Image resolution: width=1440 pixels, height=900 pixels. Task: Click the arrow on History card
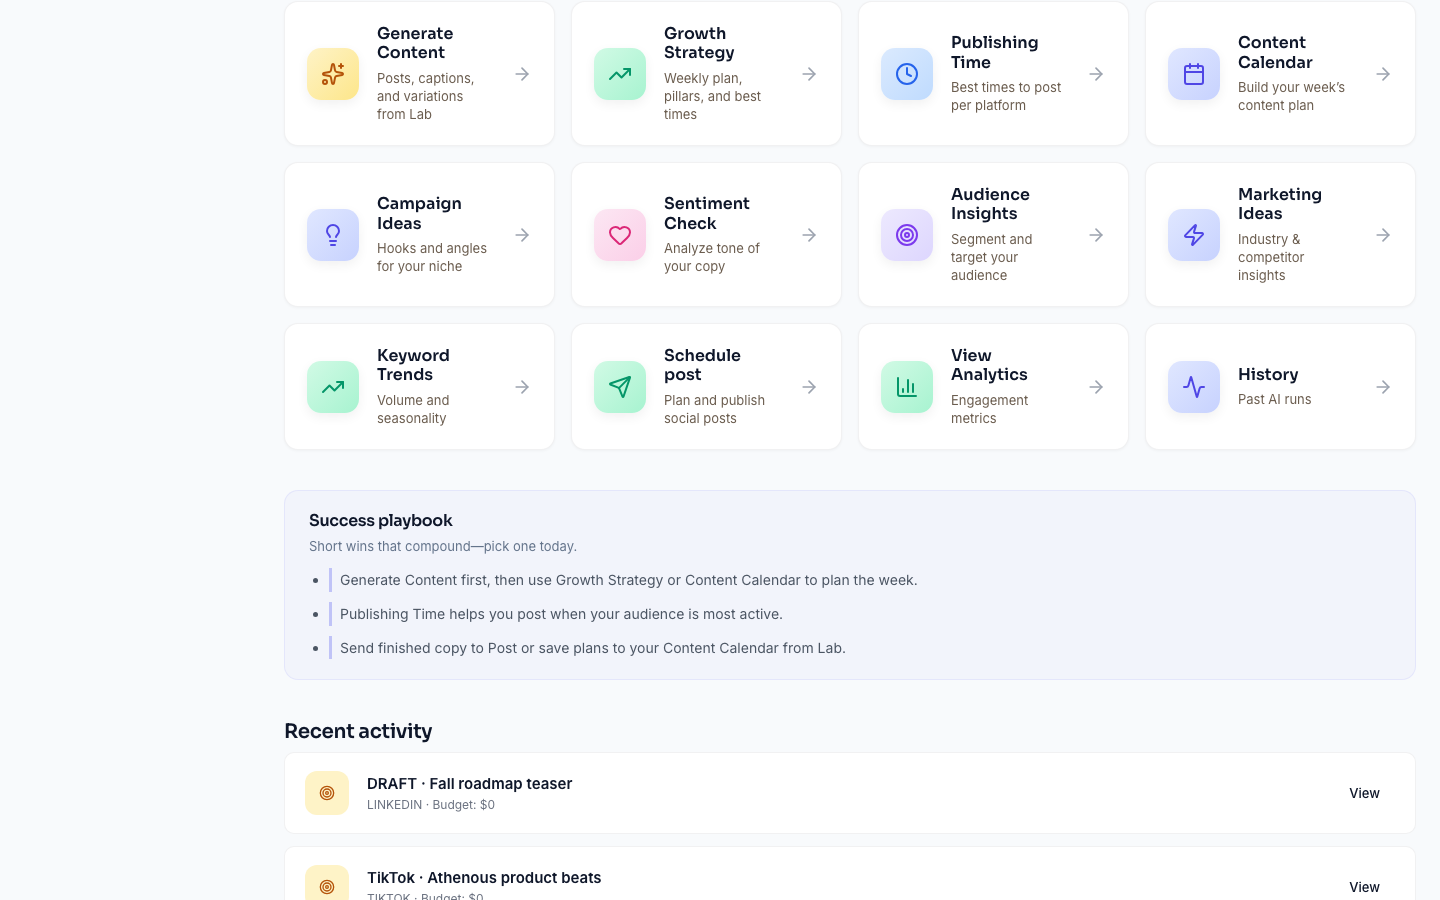pos(1383,387)
